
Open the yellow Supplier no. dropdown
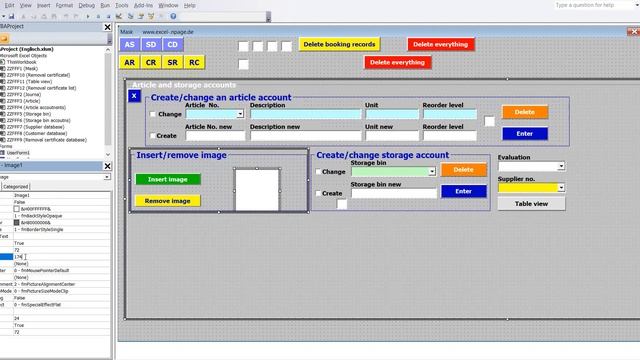(x=561, y=188)
